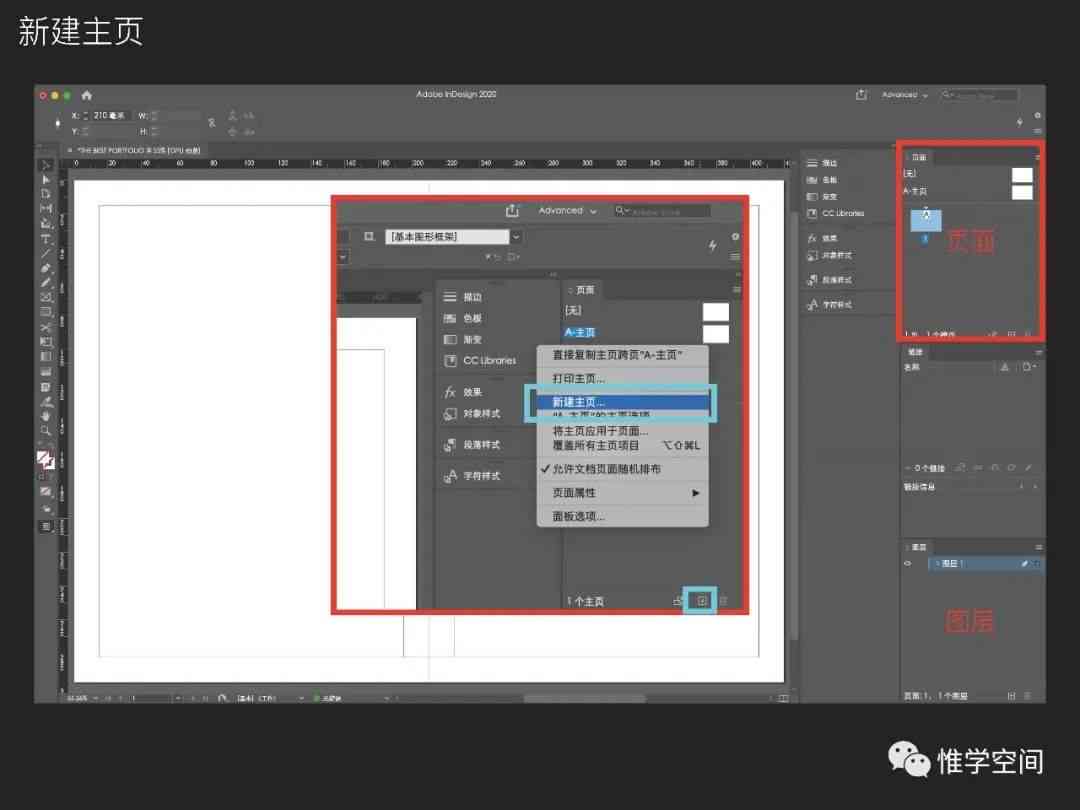This screenshot has width=1080, height=810.
Task: Select the Note tool
Action: [x=46, y=387]
